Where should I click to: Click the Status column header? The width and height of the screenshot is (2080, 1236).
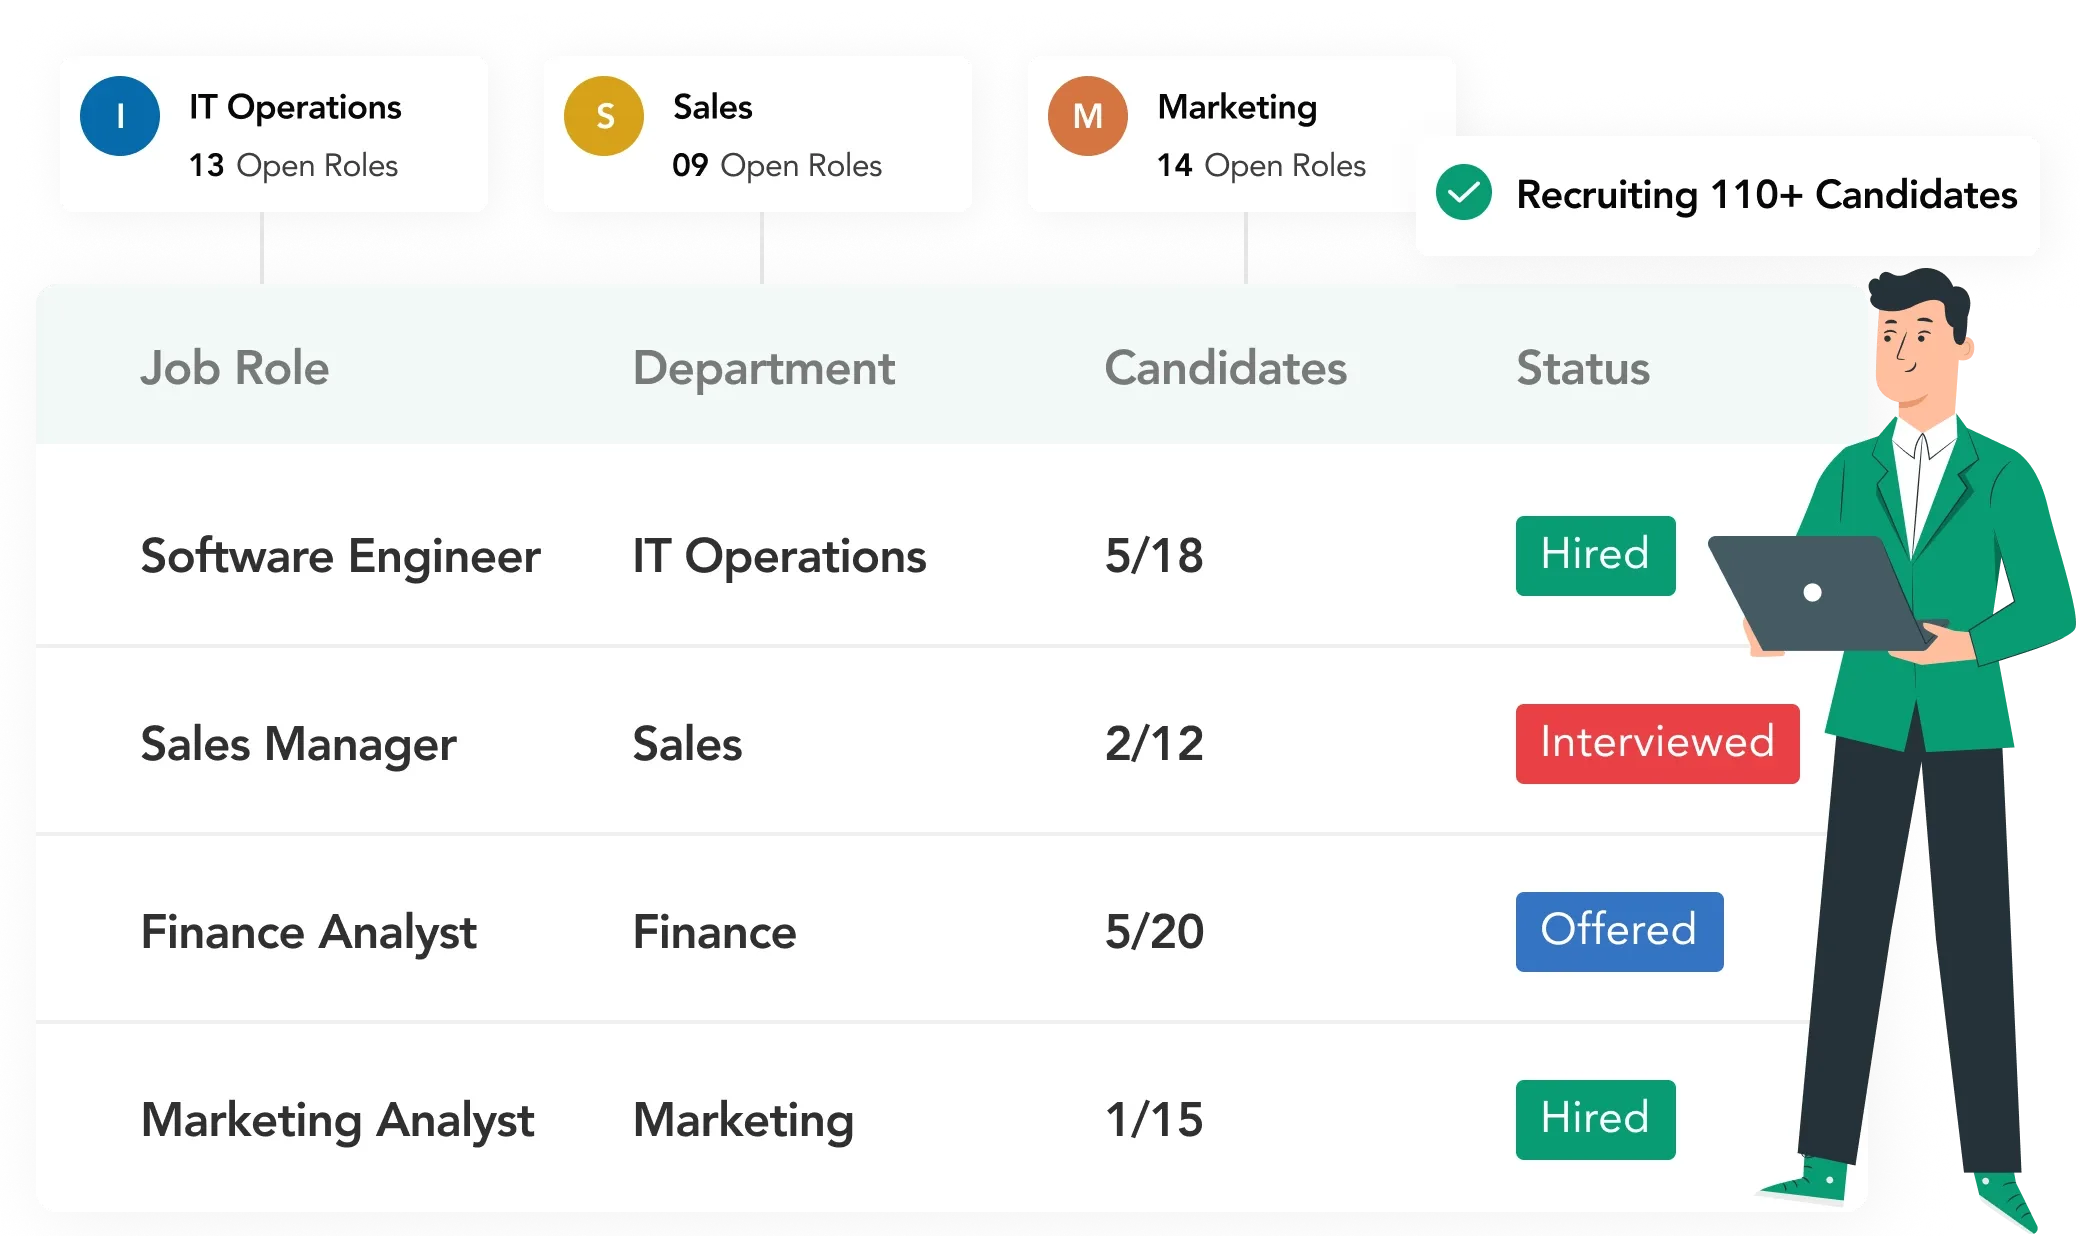click(1583, 368)
